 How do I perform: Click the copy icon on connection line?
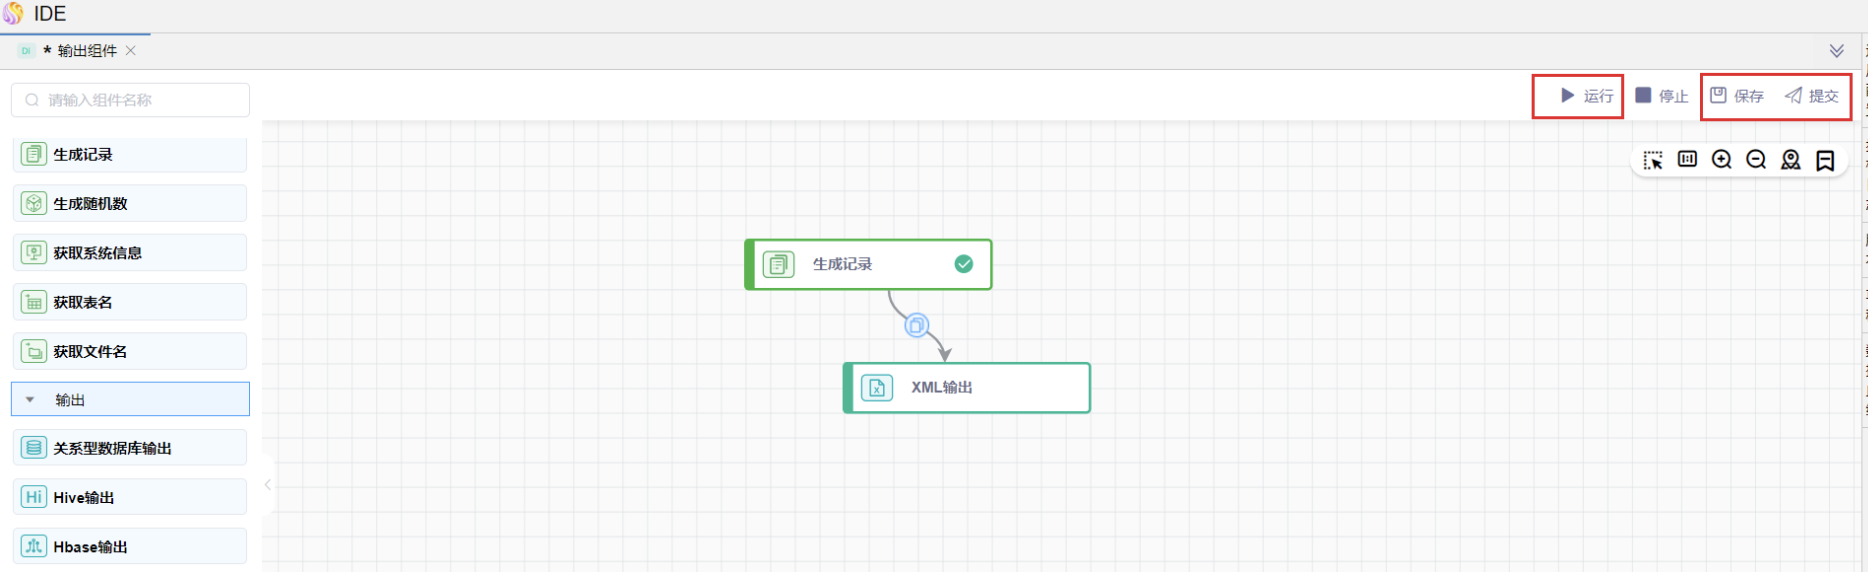coord(916,326)
